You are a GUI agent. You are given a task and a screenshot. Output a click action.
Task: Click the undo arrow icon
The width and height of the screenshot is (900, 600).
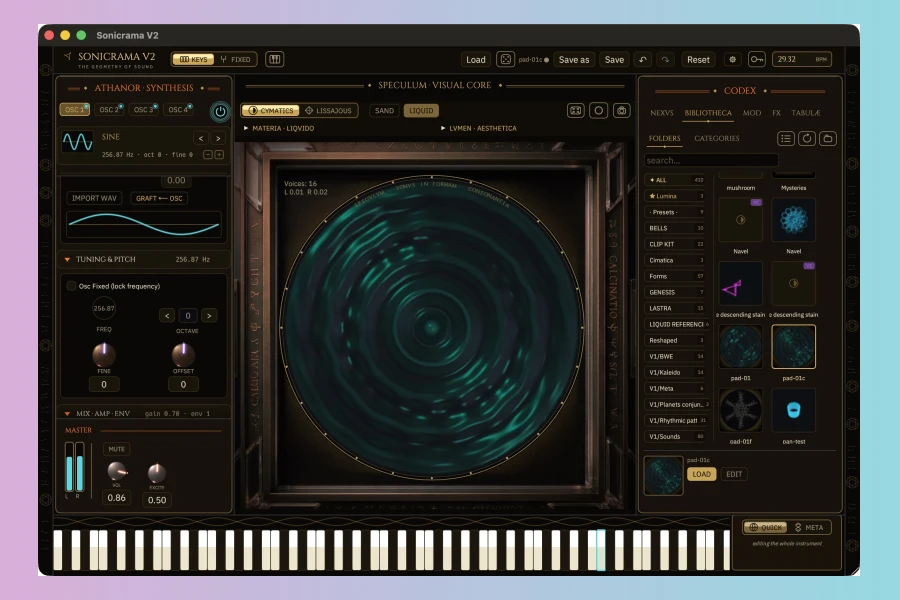(x=643, y=59)
